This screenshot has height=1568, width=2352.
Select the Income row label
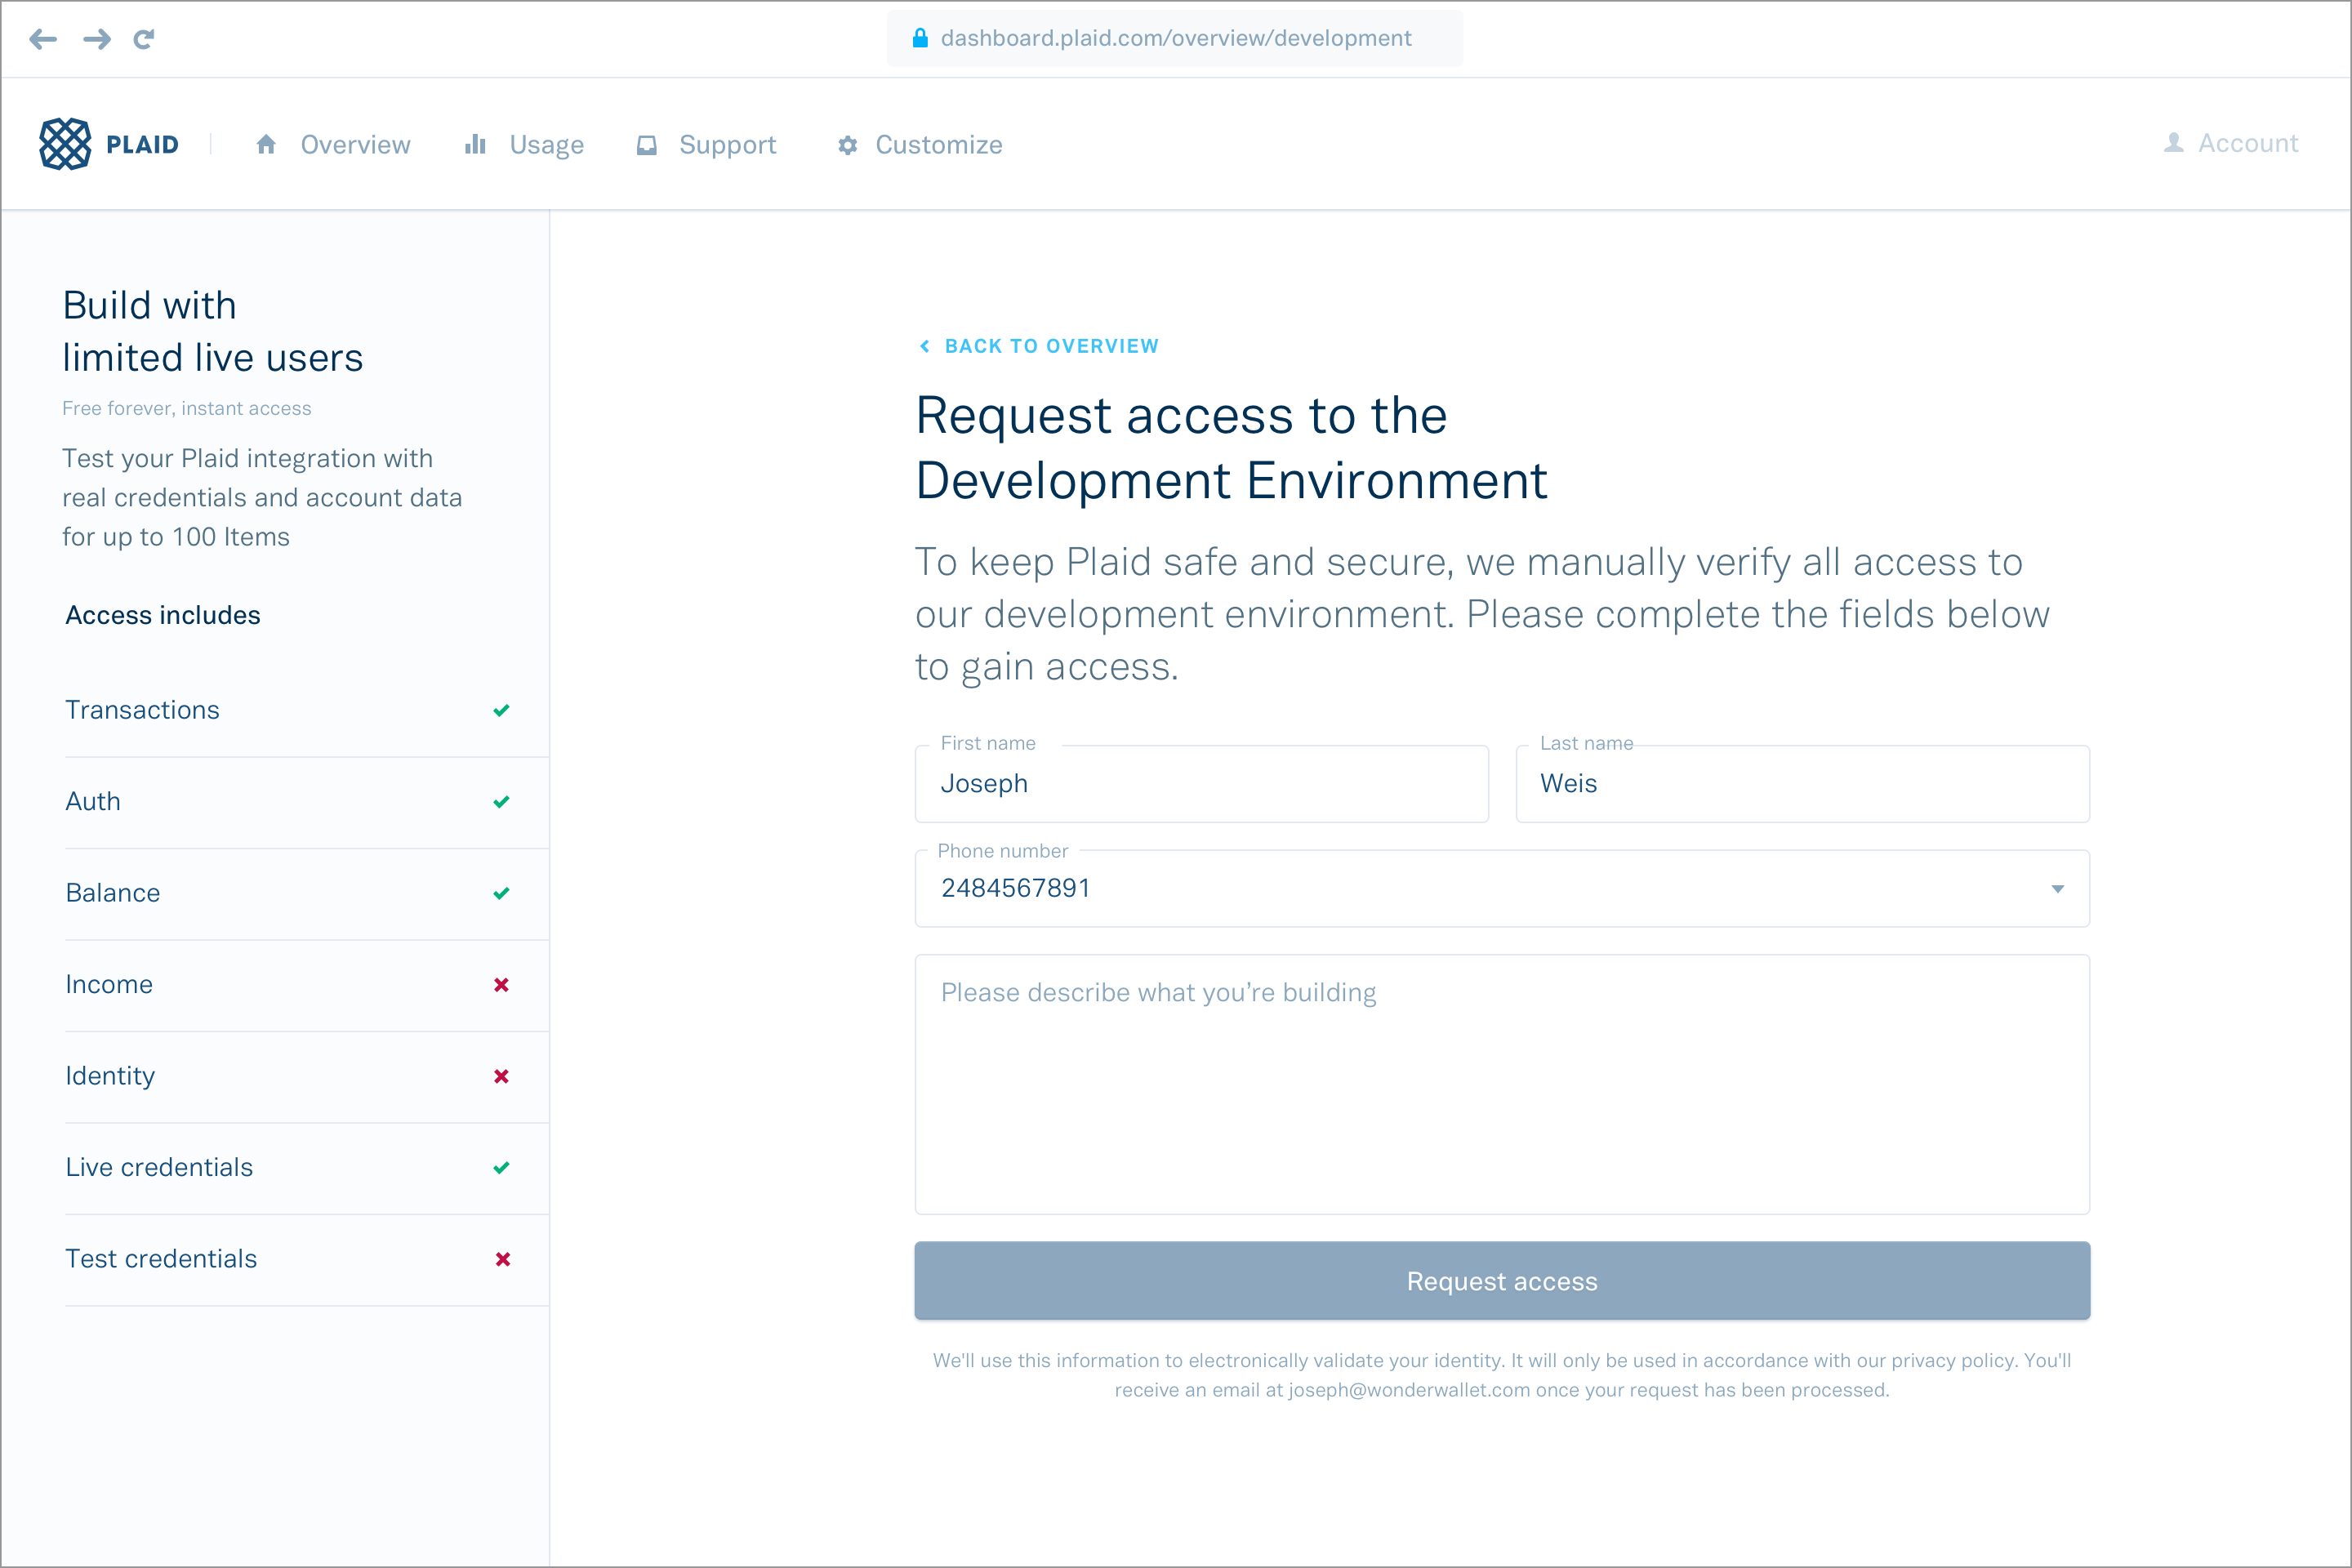(x=109, y=985)
